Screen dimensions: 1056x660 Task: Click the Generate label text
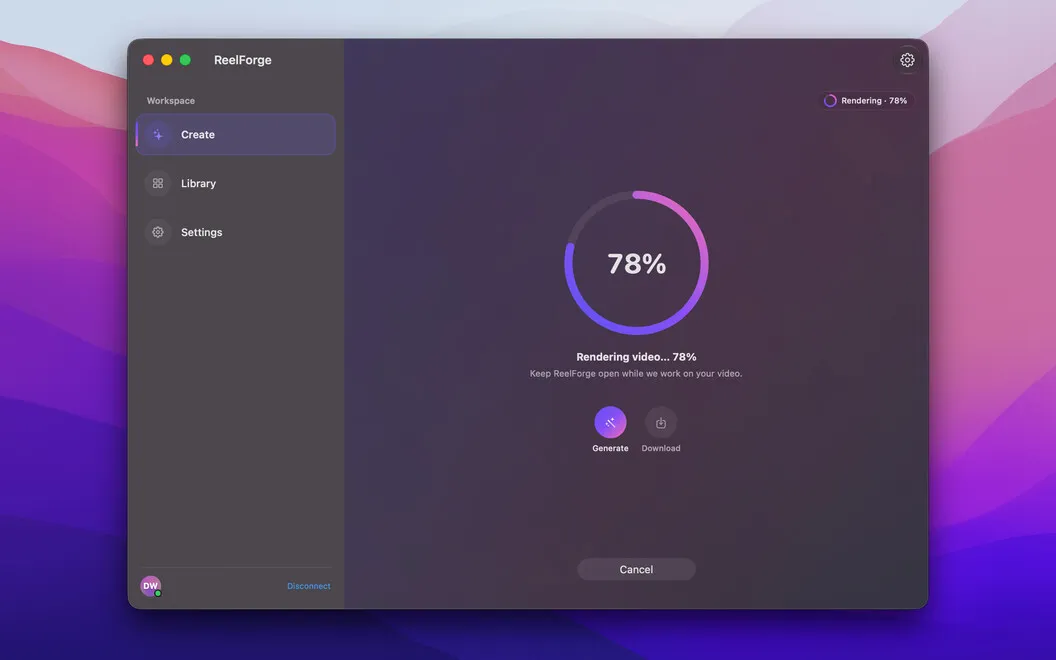610,448
